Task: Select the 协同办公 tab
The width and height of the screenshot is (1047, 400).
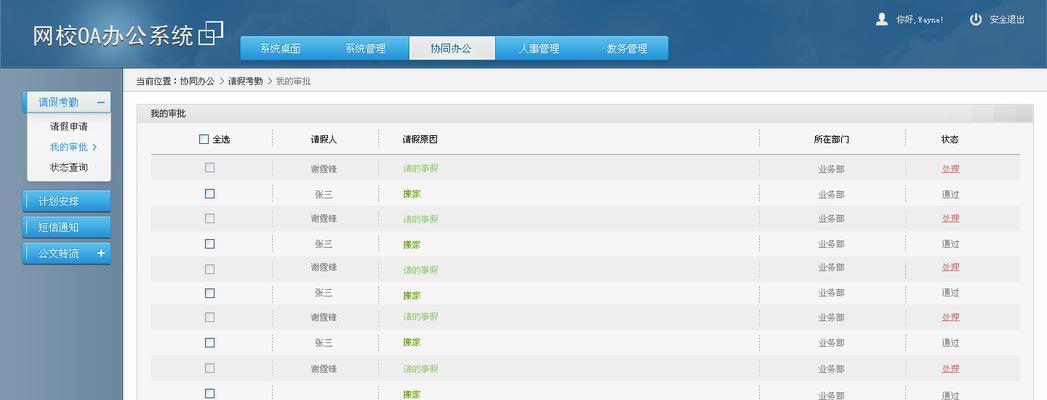Action: pyautogui.click(x=451, y=48)
